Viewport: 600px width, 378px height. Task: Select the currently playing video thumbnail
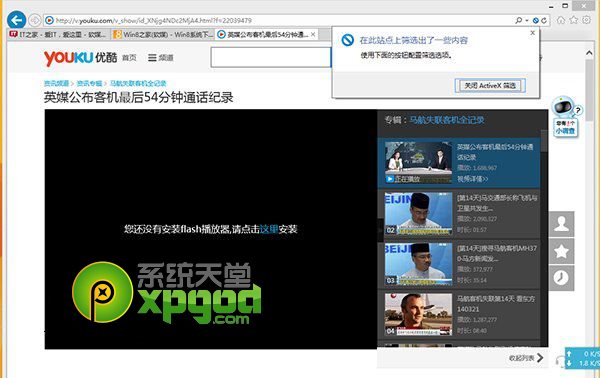pos(418,162)
